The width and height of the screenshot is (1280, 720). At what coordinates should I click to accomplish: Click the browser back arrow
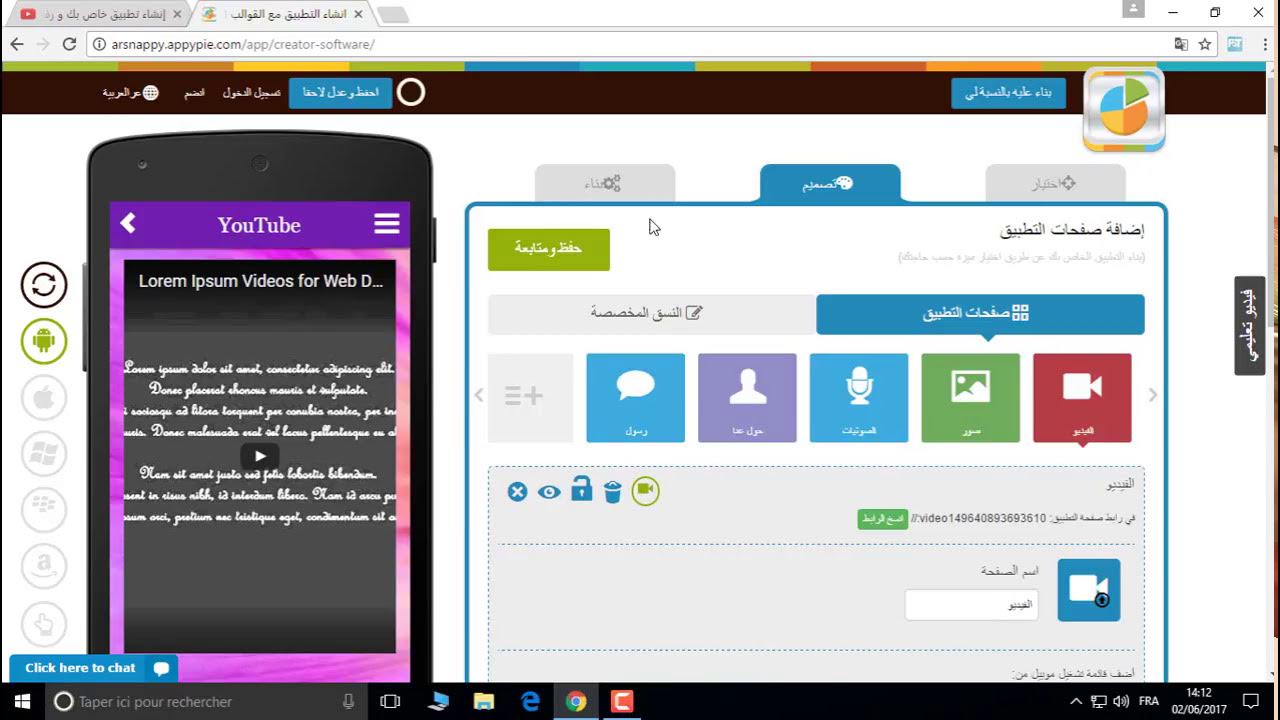[17, 44]
